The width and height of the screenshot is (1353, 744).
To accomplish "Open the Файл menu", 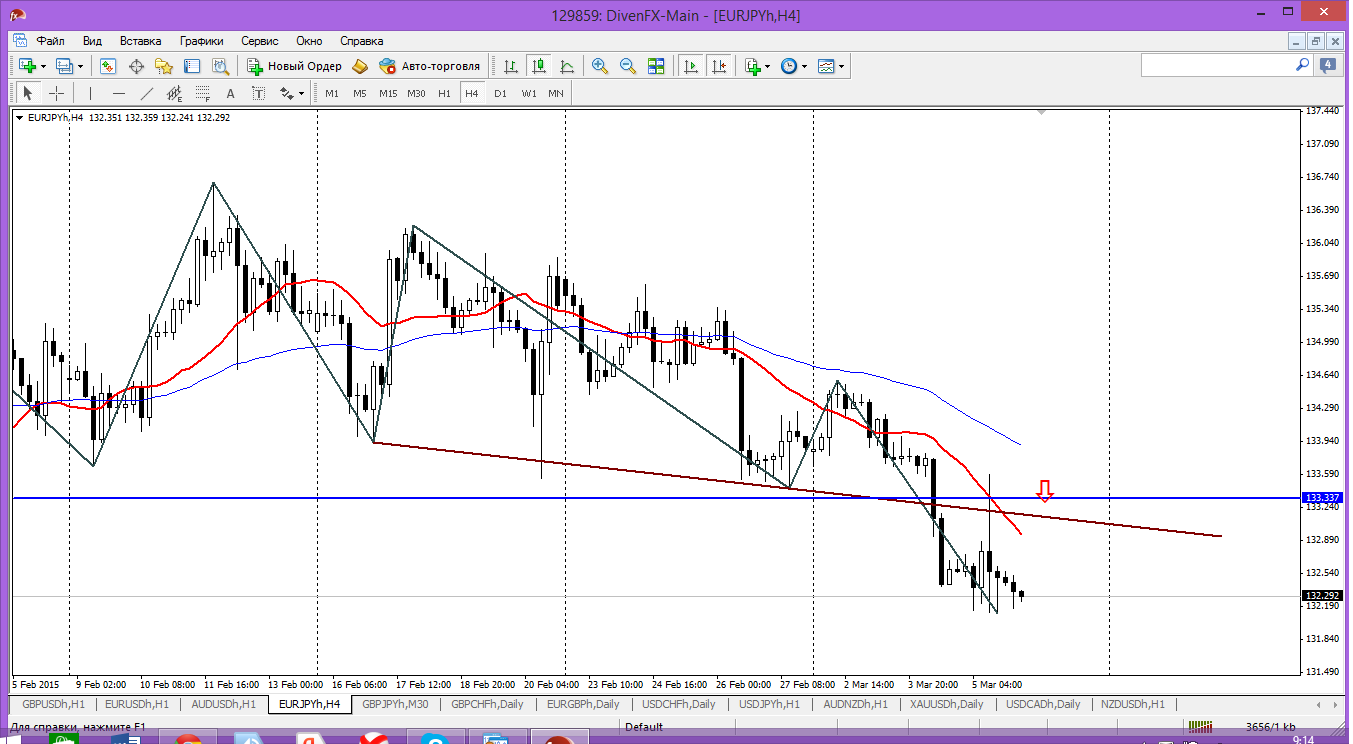I will coord(51,41).
